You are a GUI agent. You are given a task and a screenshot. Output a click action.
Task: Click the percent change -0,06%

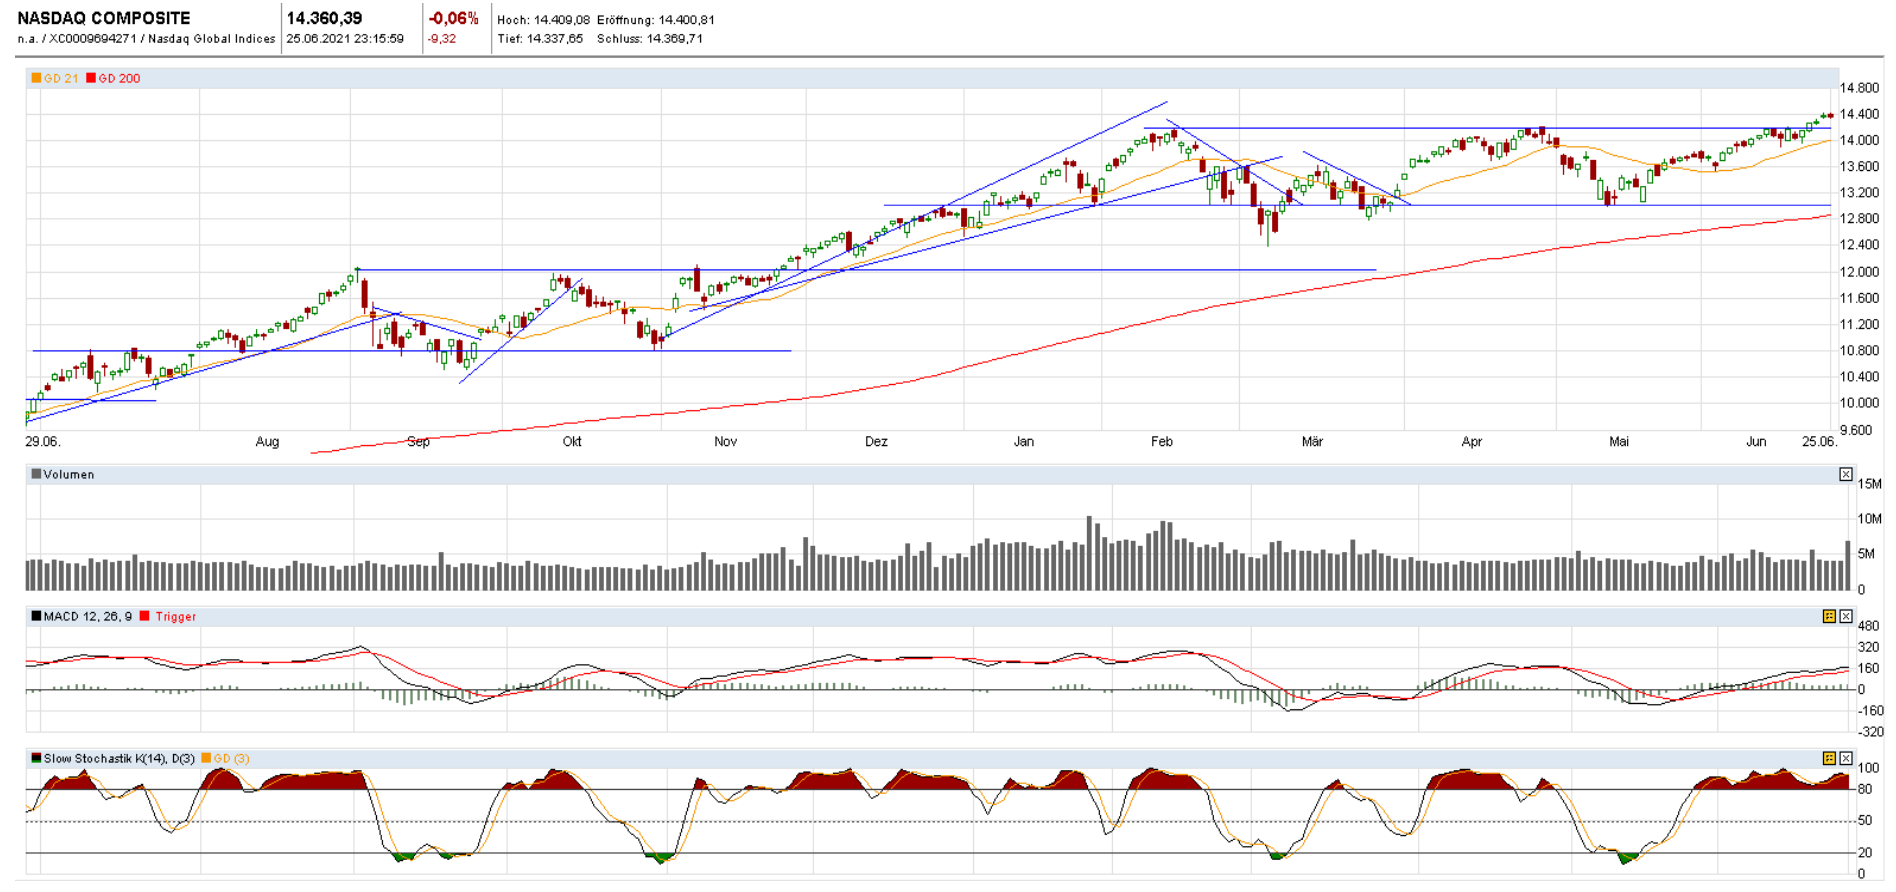click(453, 18)
